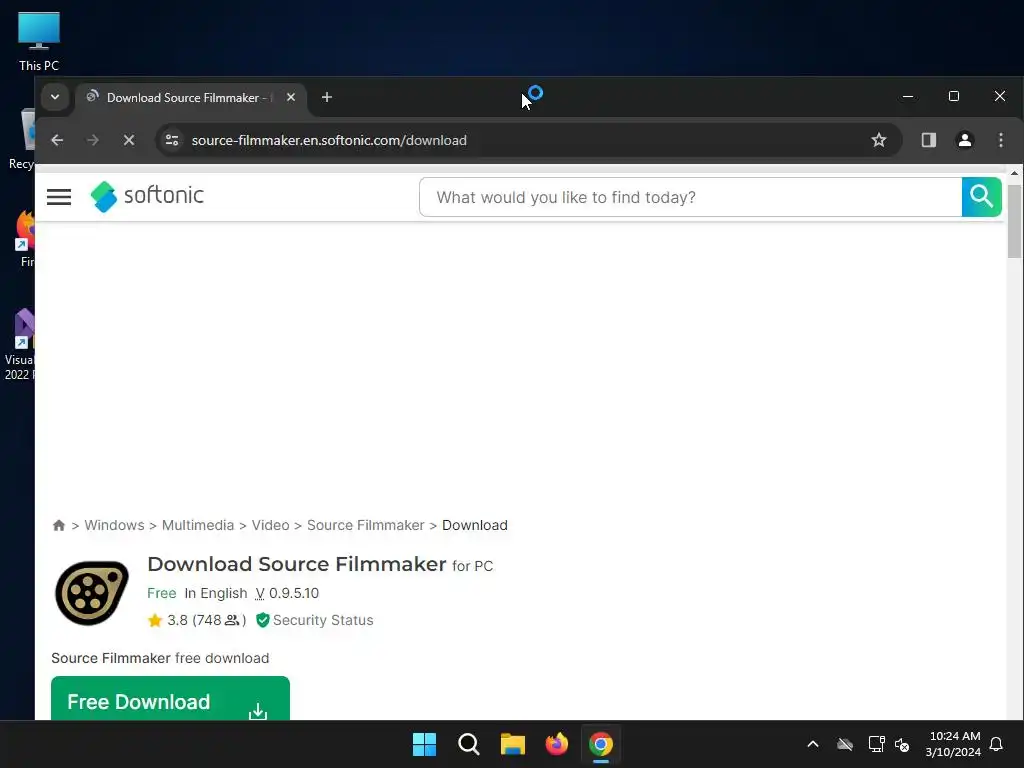The height and width of the screenshot is (768, 1024).
Task: Open File Explorer from taskbar
Action: 513,744
